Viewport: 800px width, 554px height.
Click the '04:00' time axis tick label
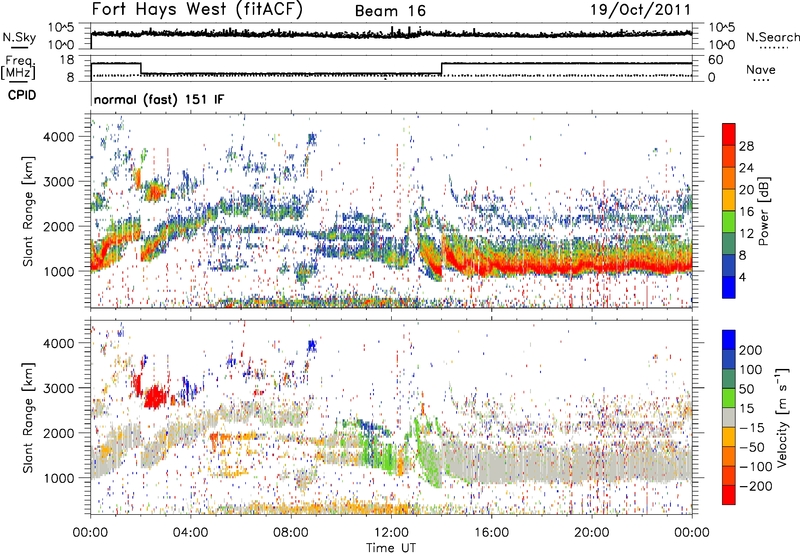tap(191, 533)
